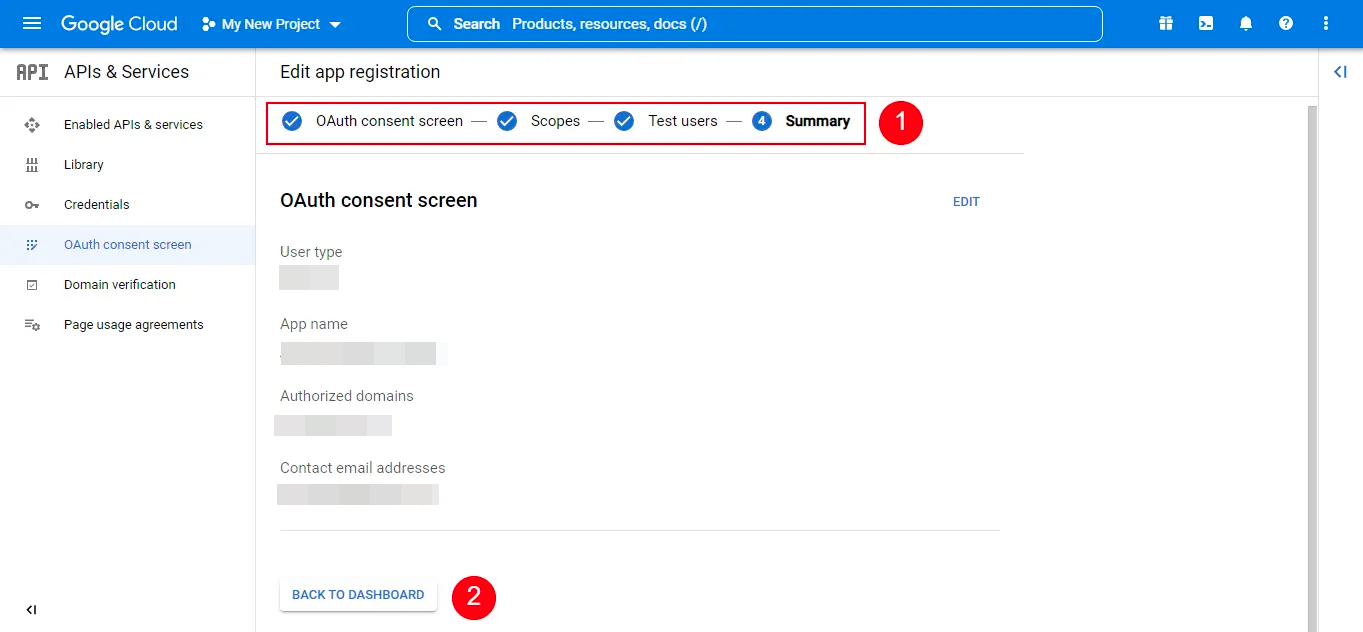Collapse the left sidebar

pyautogui.click(x=30, y=609)
